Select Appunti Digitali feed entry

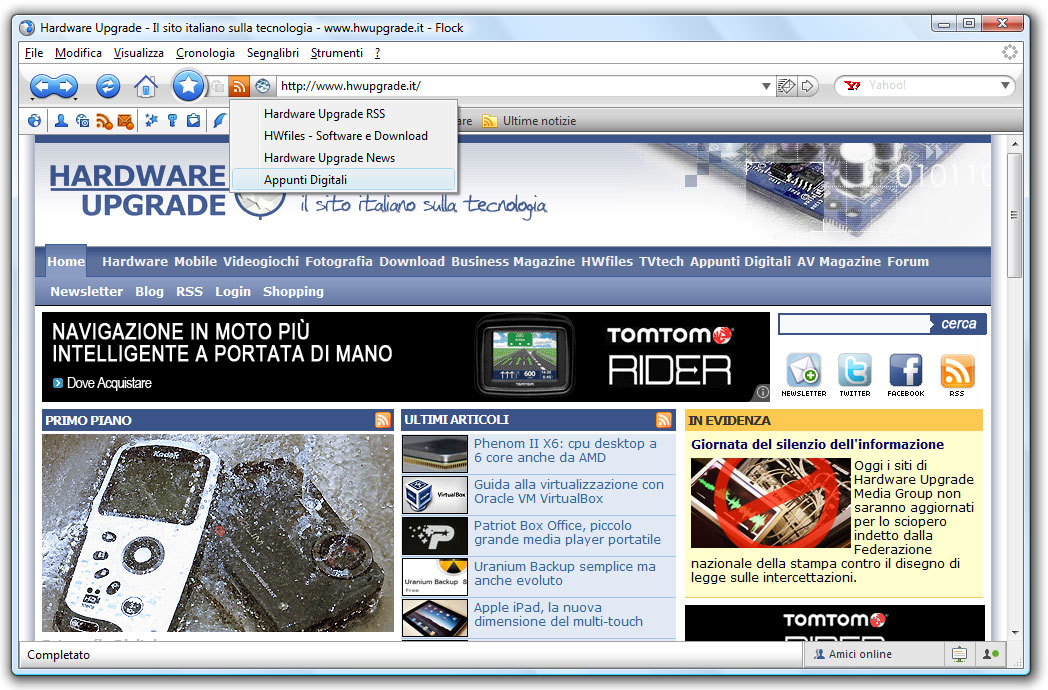(x=344, y=180)
